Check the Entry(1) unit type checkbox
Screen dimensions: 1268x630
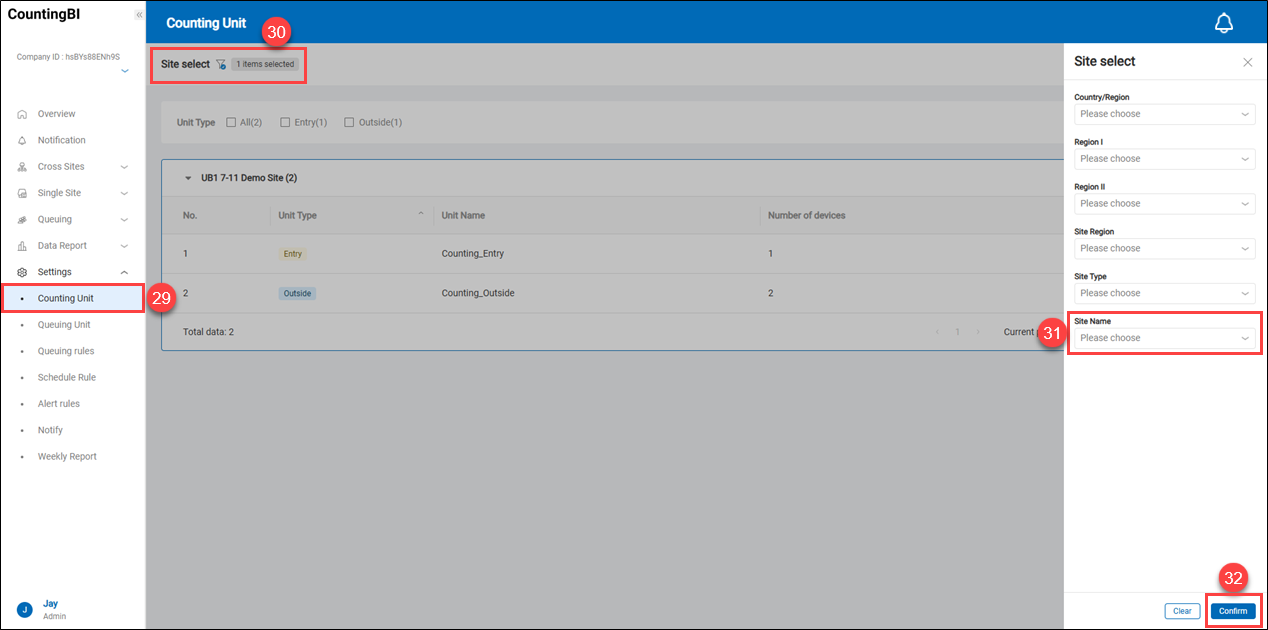pyautogui.click(x=285, y=123)
